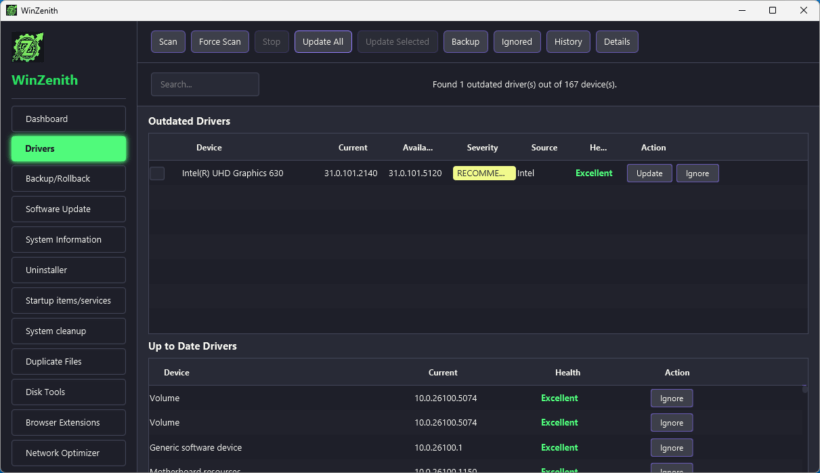Viewport: 820px width, 473px height.
Task: Switch to Backup/Rollback page
Action: pyautogui.click(x=69, y=178)
